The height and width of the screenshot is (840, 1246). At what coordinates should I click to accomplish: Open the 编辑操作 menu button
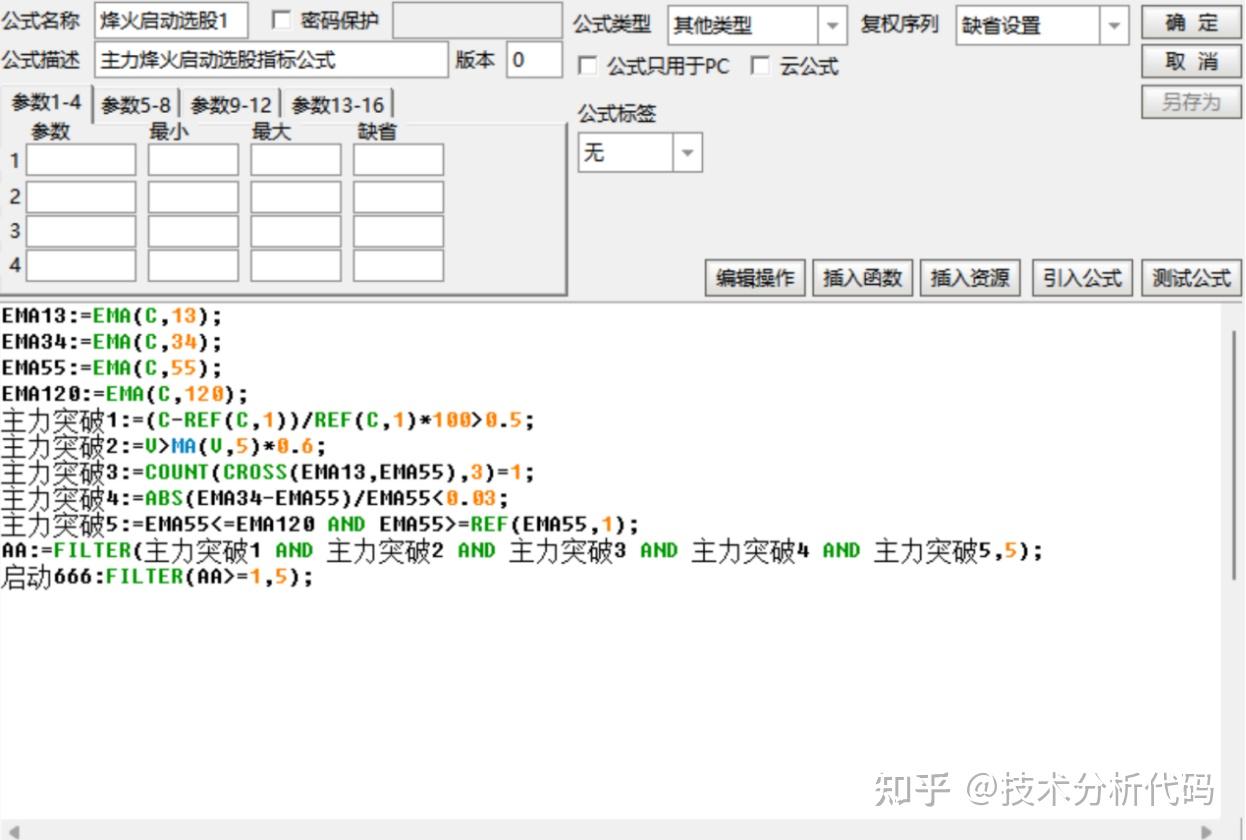point(755,278)
